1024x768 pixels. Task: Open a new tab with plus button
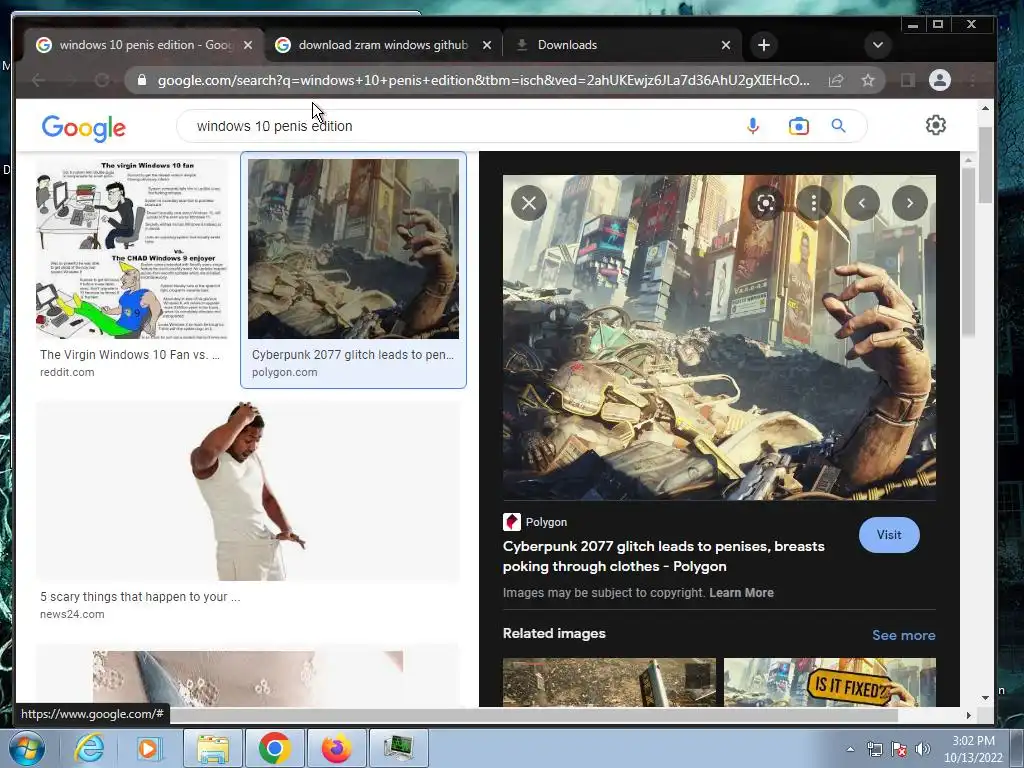(764, 45)
